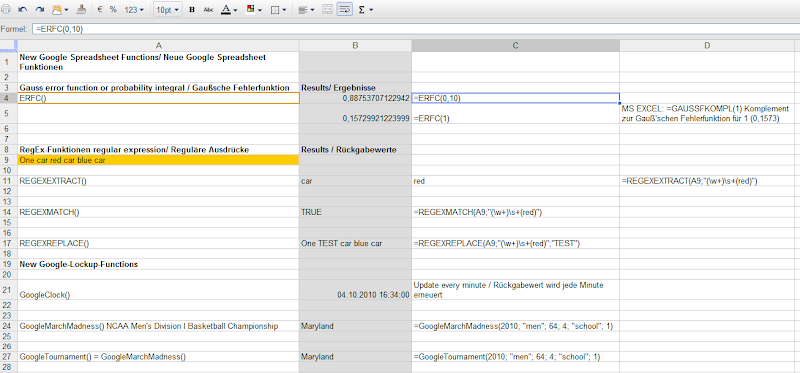
Task: Click the 'GoogleClock()' cell
Action: [158, 289]
